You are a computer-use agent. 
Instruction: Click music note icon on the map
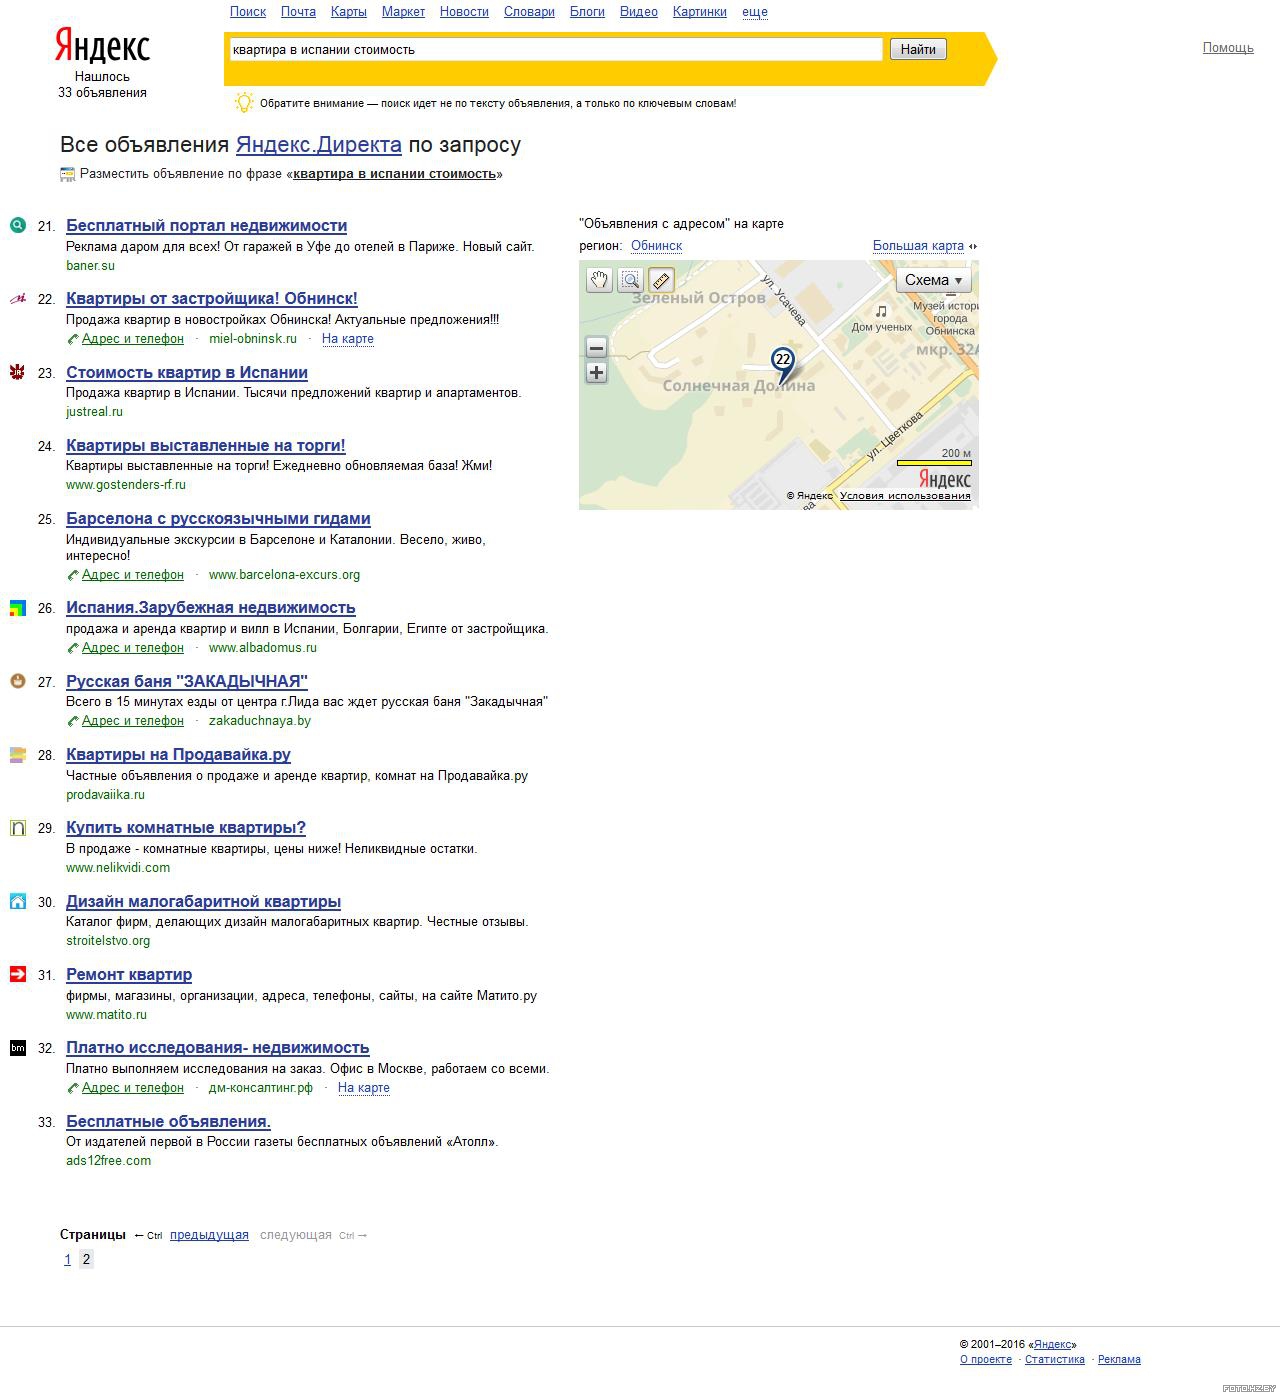pyautogui.click(x=881, y=311)
